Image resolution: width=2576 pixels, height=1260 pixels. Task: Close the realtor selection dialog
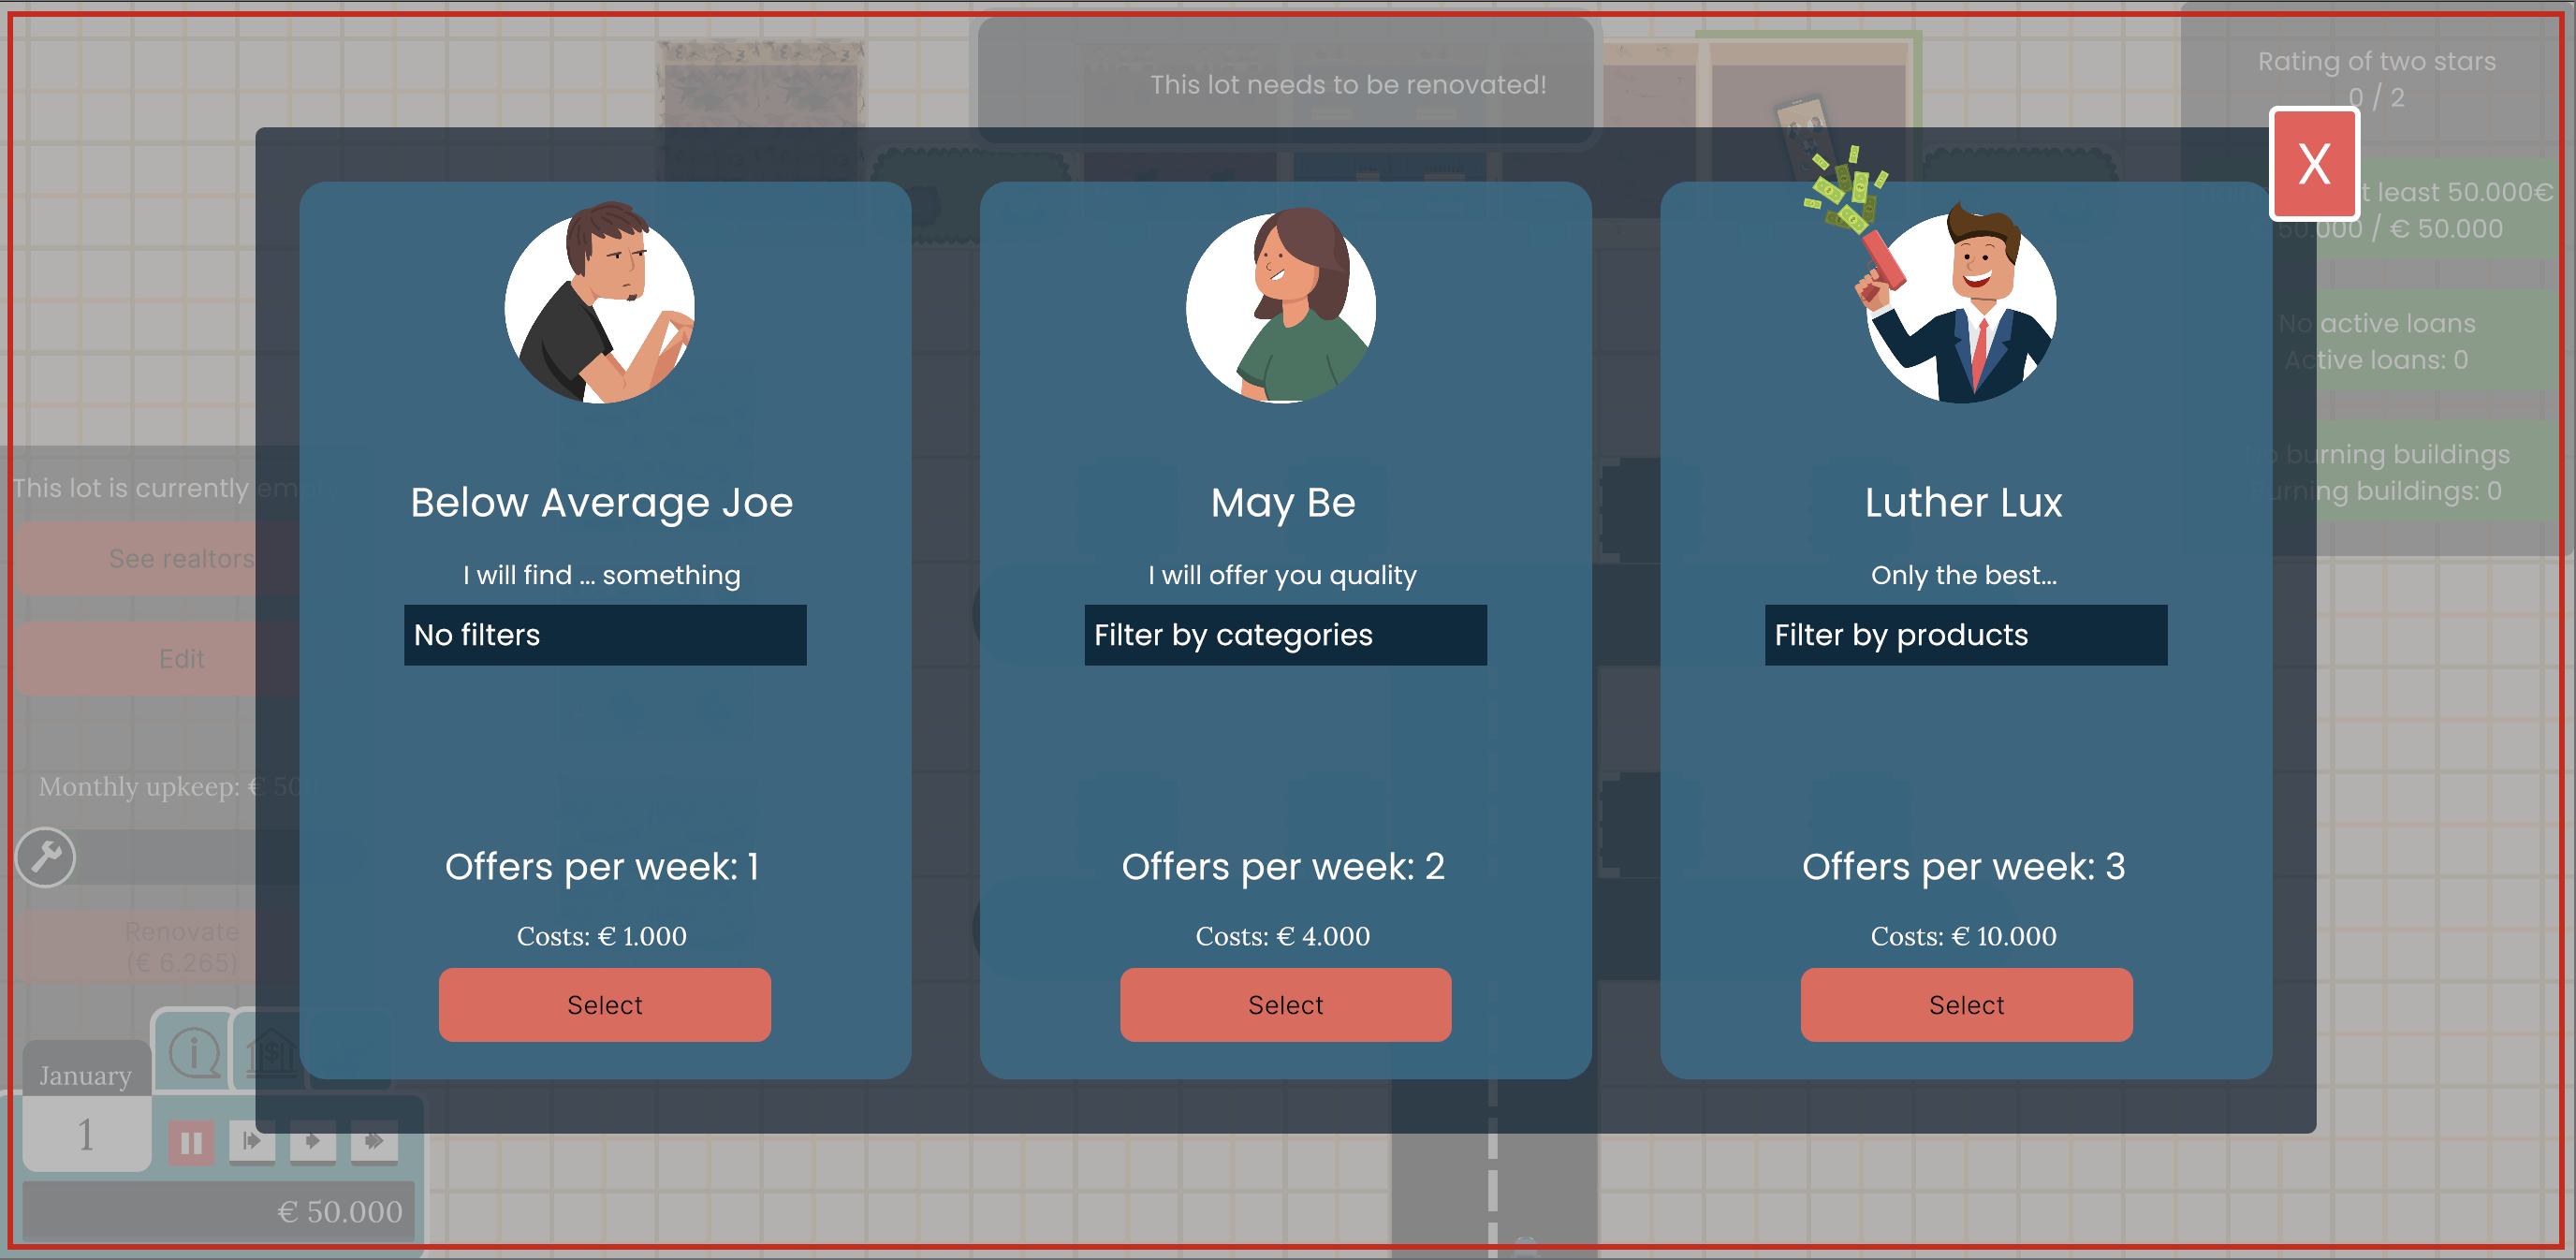2313,164
